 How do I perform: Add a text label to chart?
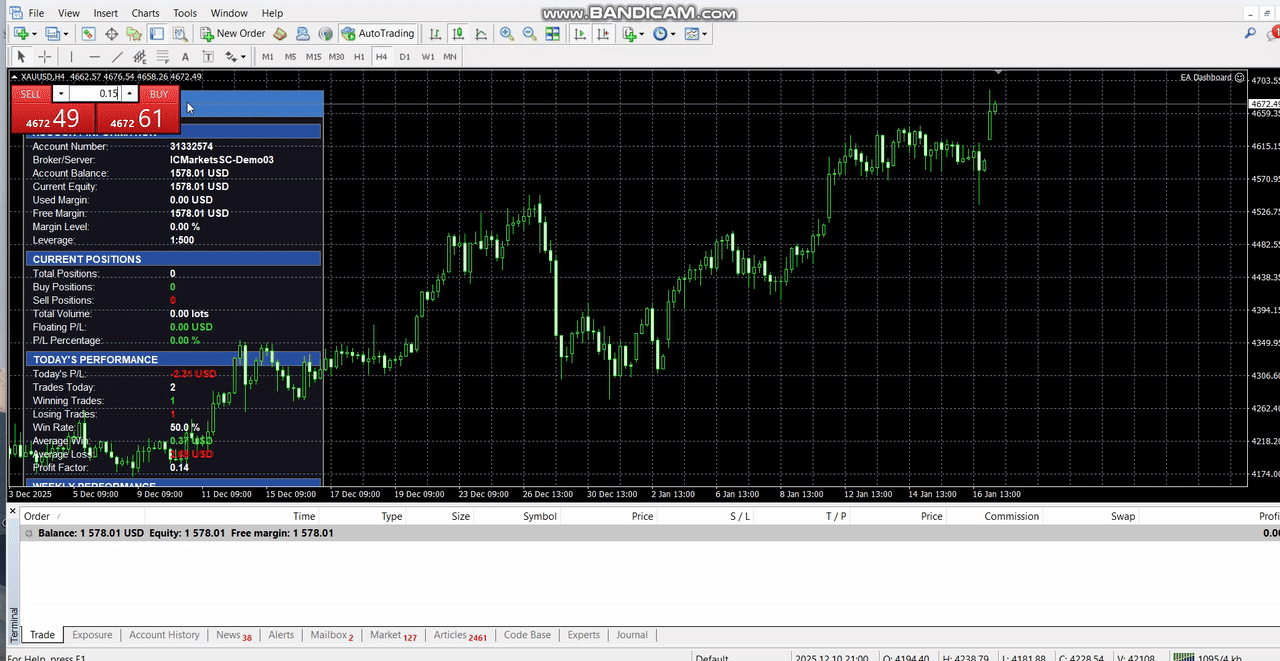point(208,56)
